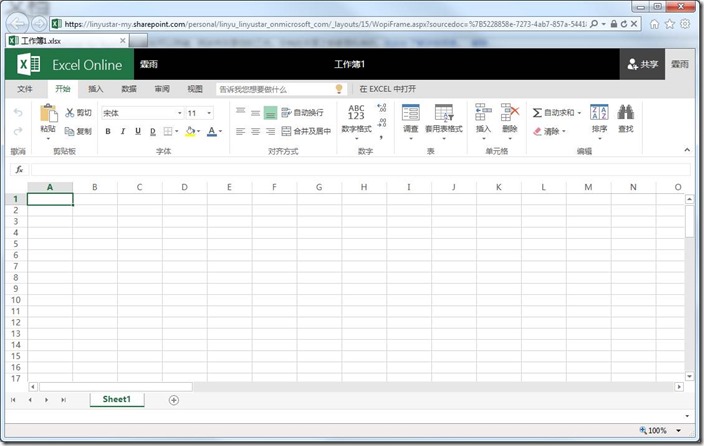Click Merge and Center button
Viewport: 704px width, 446px height.
coord(306,131)
